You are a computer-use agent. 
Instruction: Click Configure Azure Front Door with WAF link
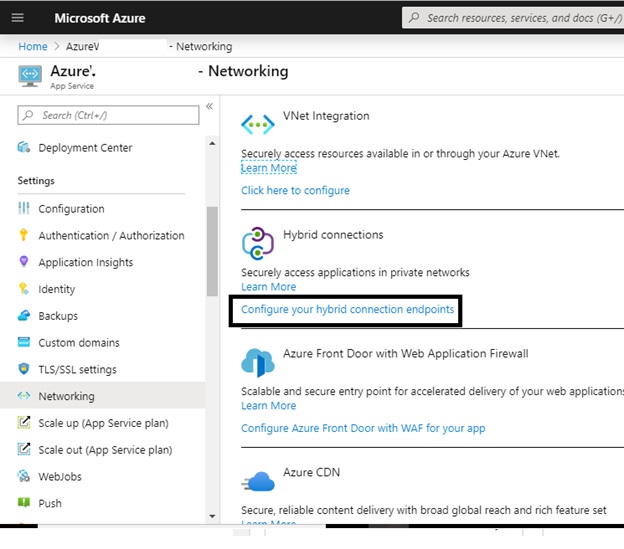click(363, 428)
